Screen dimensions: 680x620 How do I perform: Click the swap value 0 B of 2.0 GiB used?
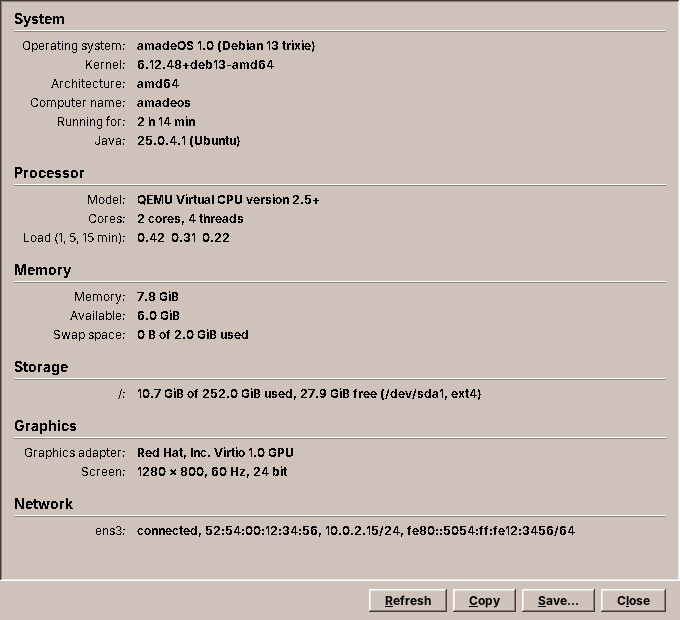click(193, 335)
